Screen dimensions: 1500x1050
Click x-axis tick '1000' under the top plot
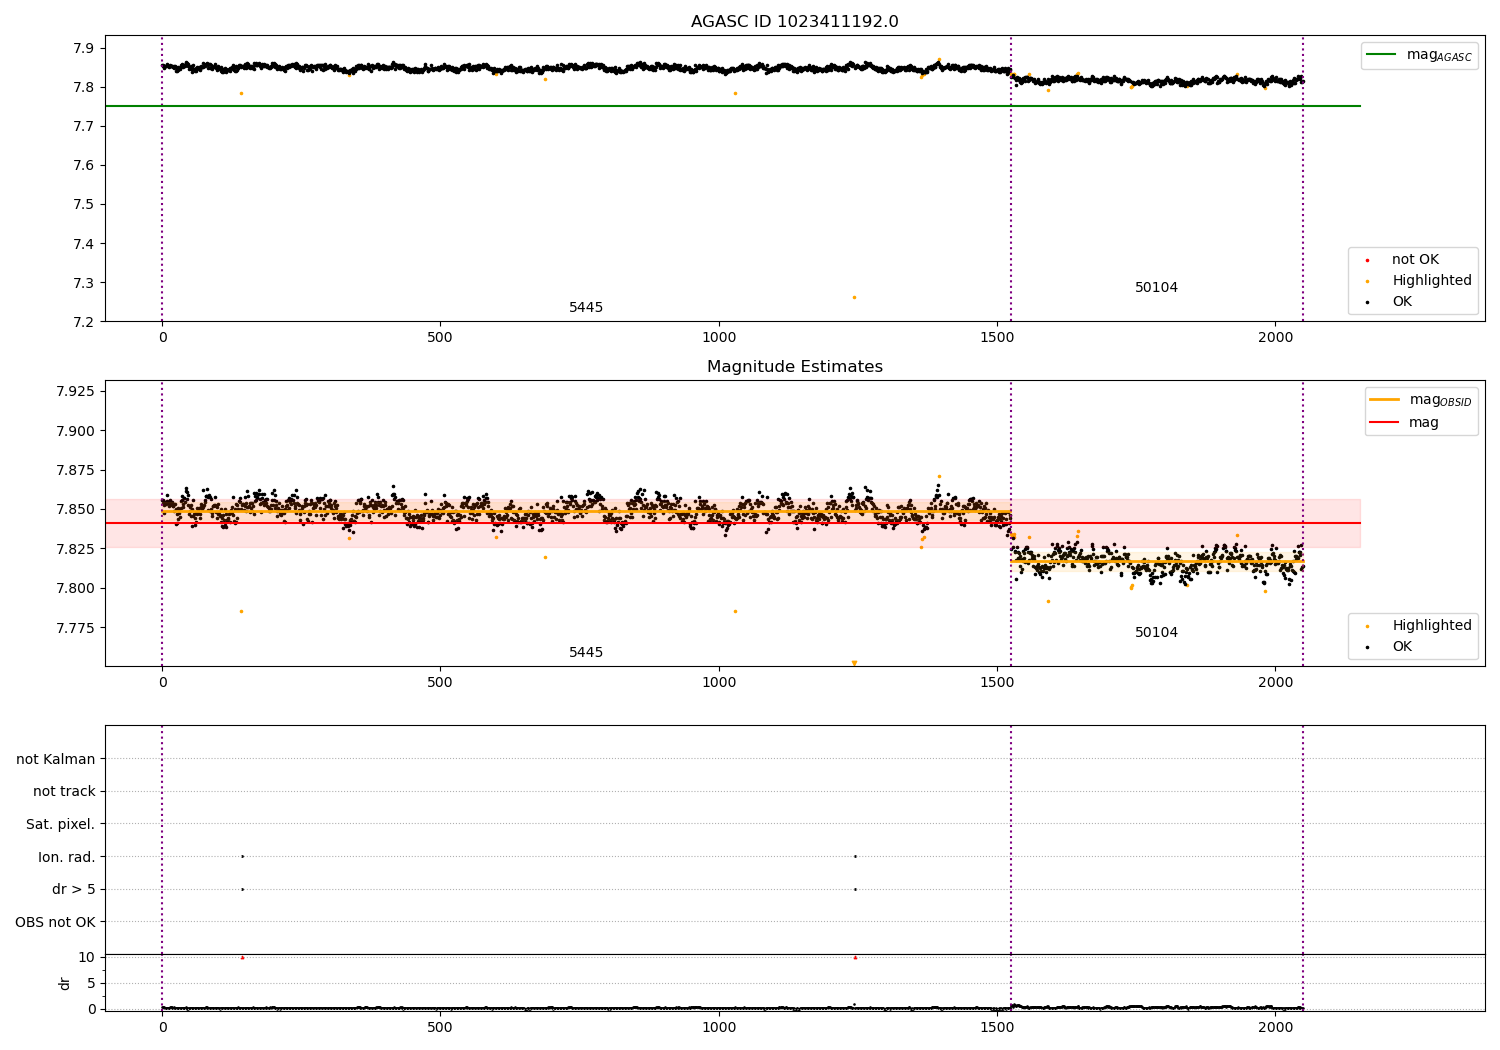point(719,338)
